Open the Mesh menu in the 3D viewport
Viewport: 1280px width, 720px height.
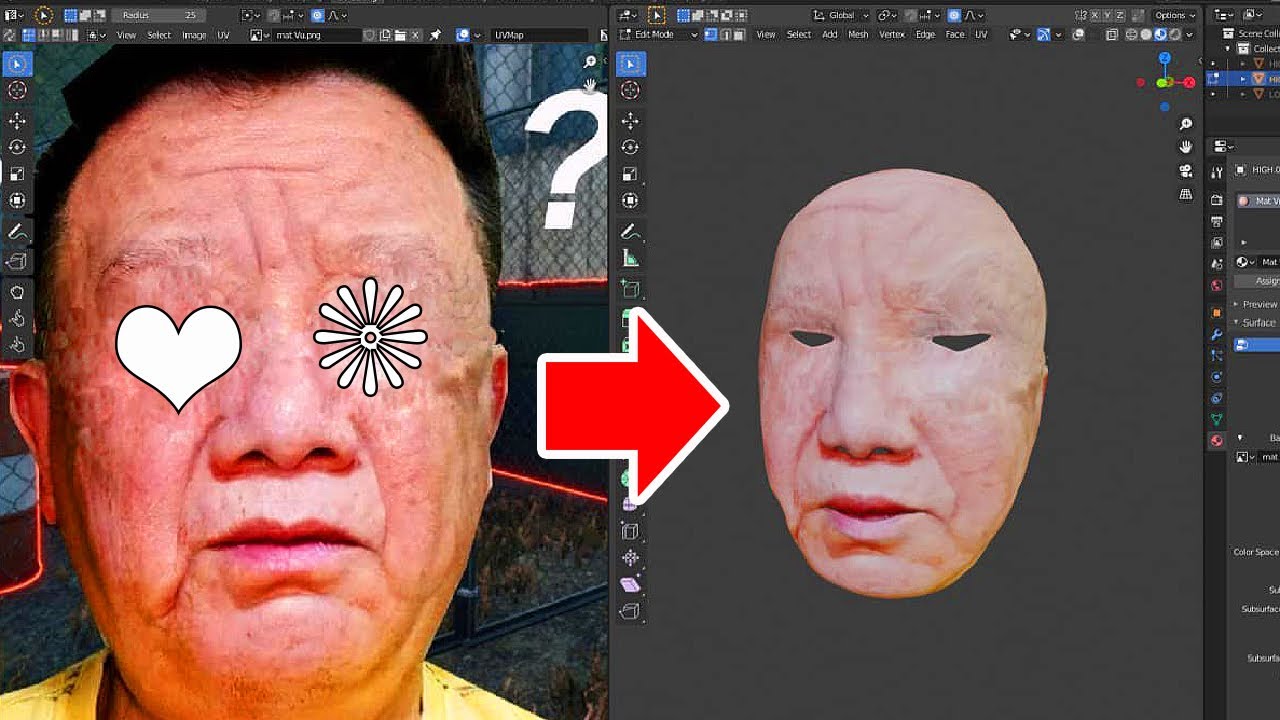coord(858,34)
